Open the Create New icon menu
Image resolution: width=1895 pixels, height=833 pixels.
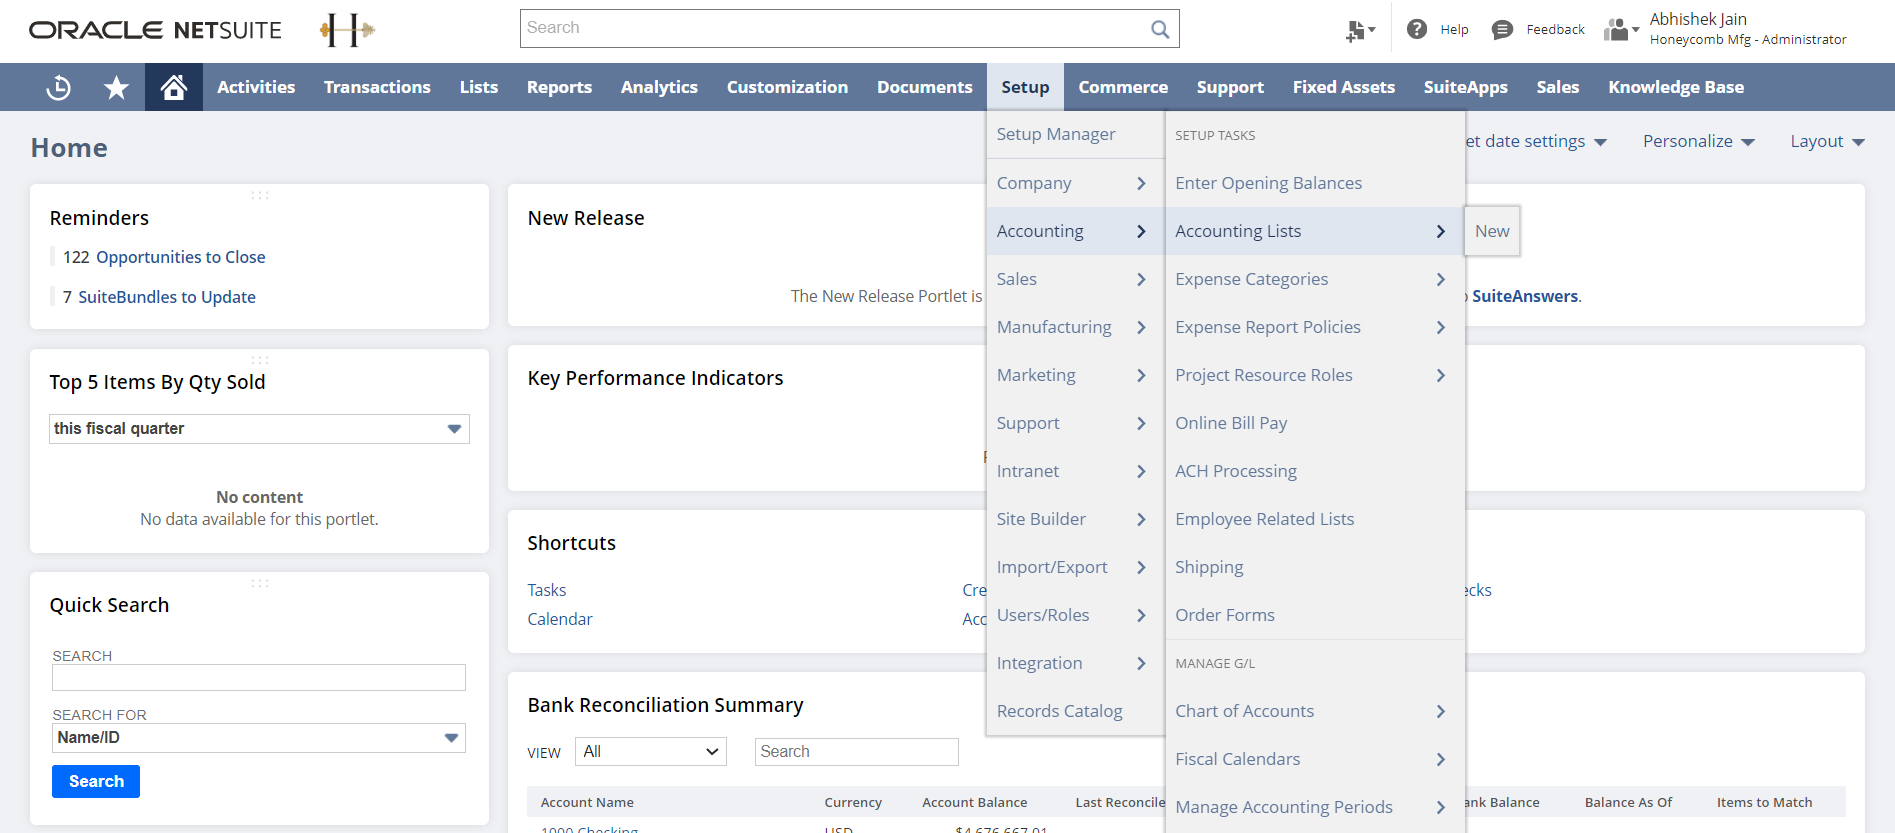pos(1359,31)
